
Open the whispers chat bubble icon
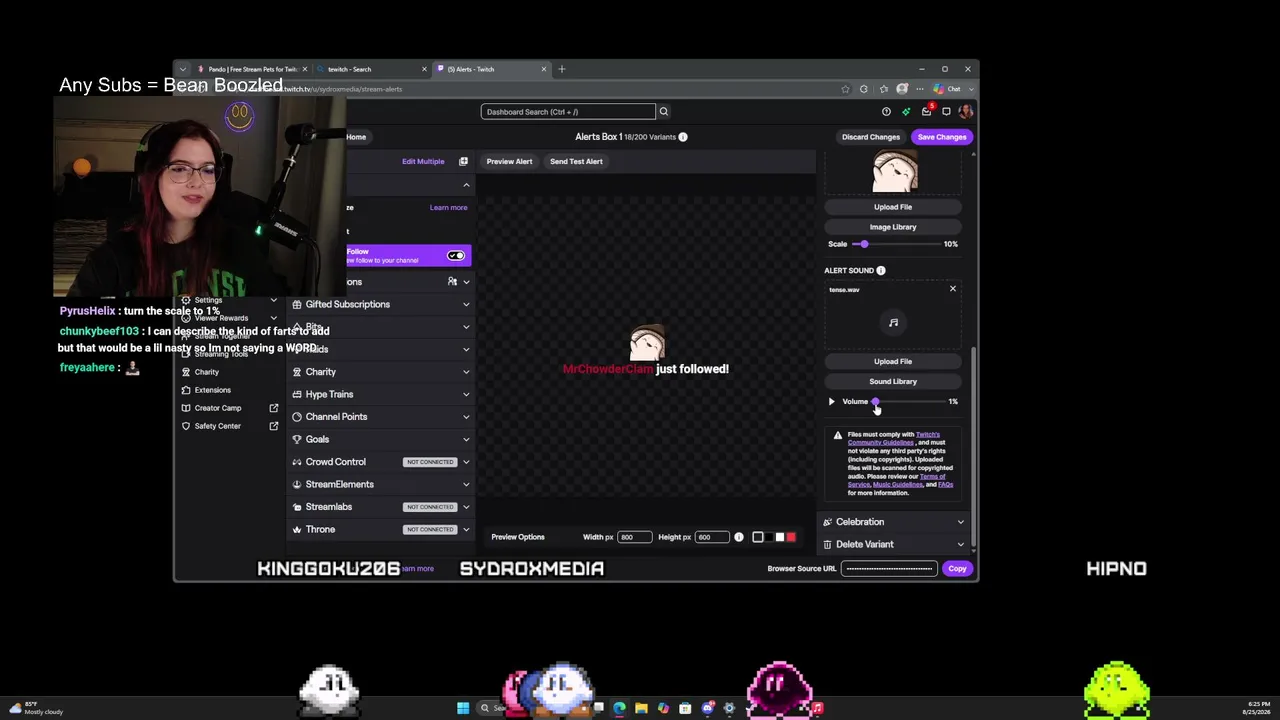(946, 112)
